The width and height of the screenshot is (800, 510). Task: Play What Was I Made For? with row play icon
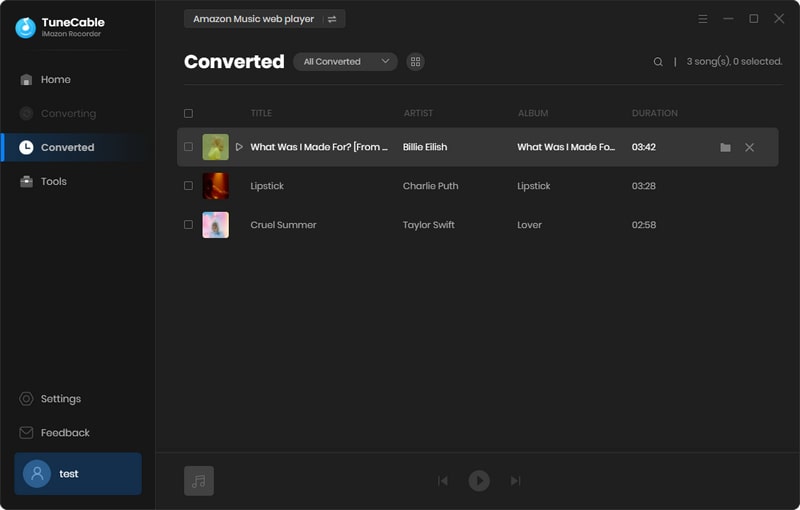click(x=239, y=147)
